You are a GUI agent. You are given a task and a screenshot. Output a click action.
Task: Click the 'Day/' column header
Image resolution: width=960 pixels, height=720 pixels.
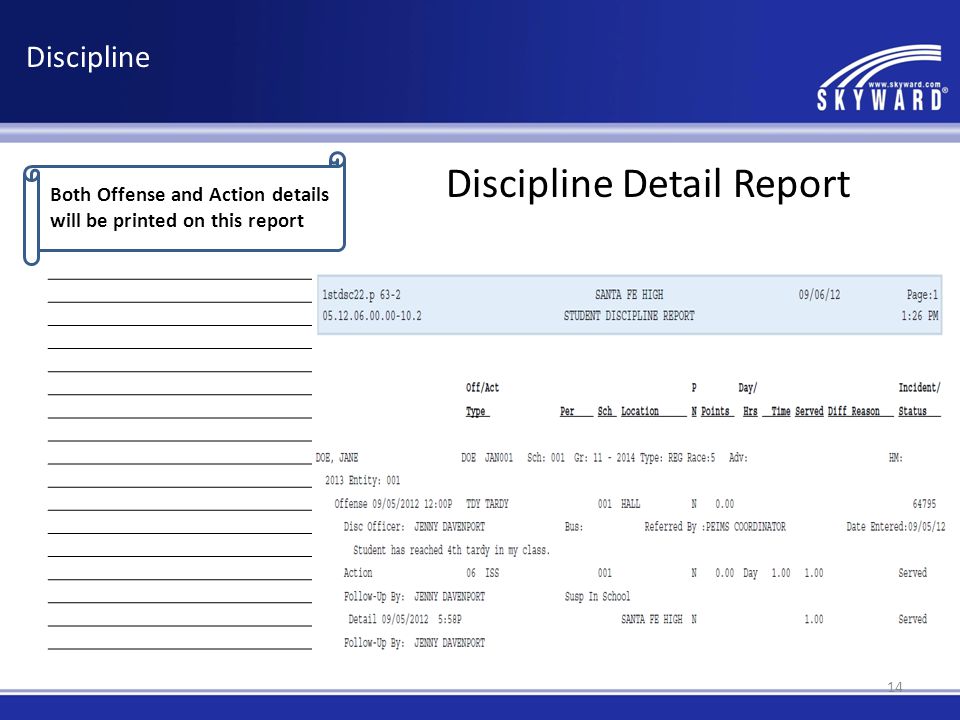(748, 388)
